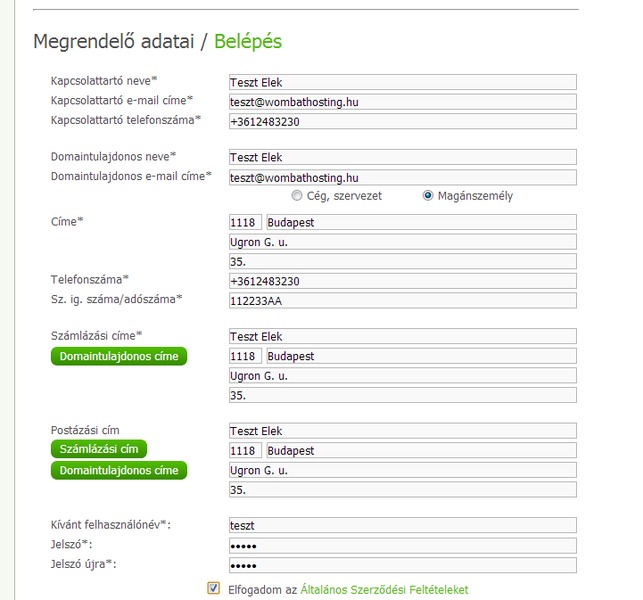
Task: Edit the owner's Telefonszáma field
Action: coord(402,281)
